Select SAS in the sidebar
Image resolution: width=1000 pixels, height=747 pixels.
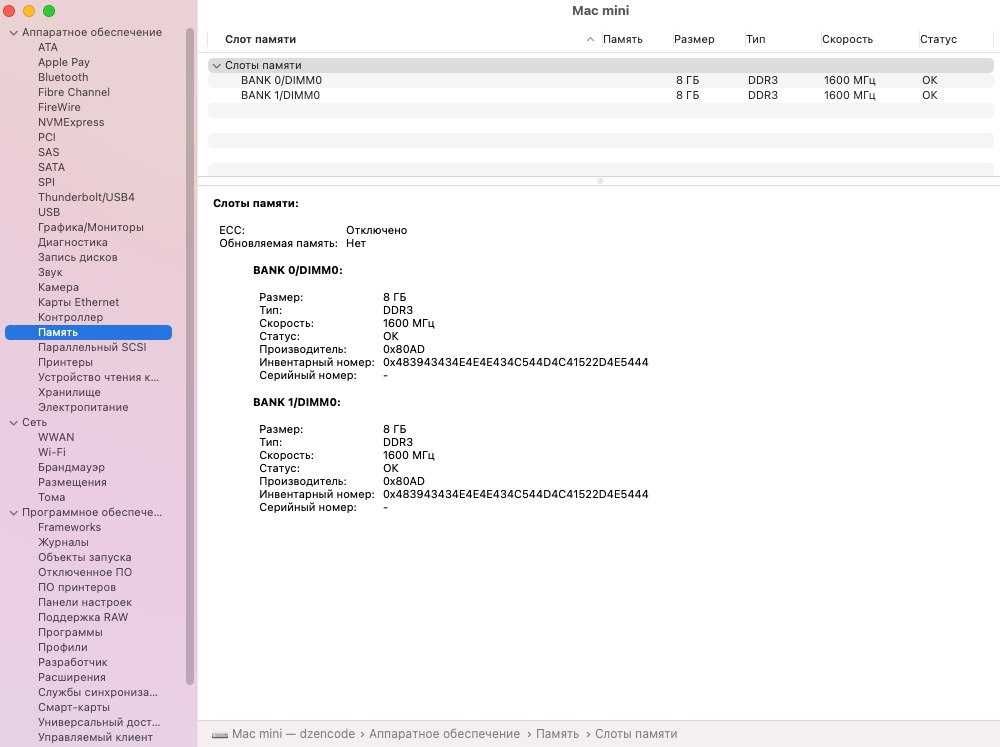[x=48, y=152]
